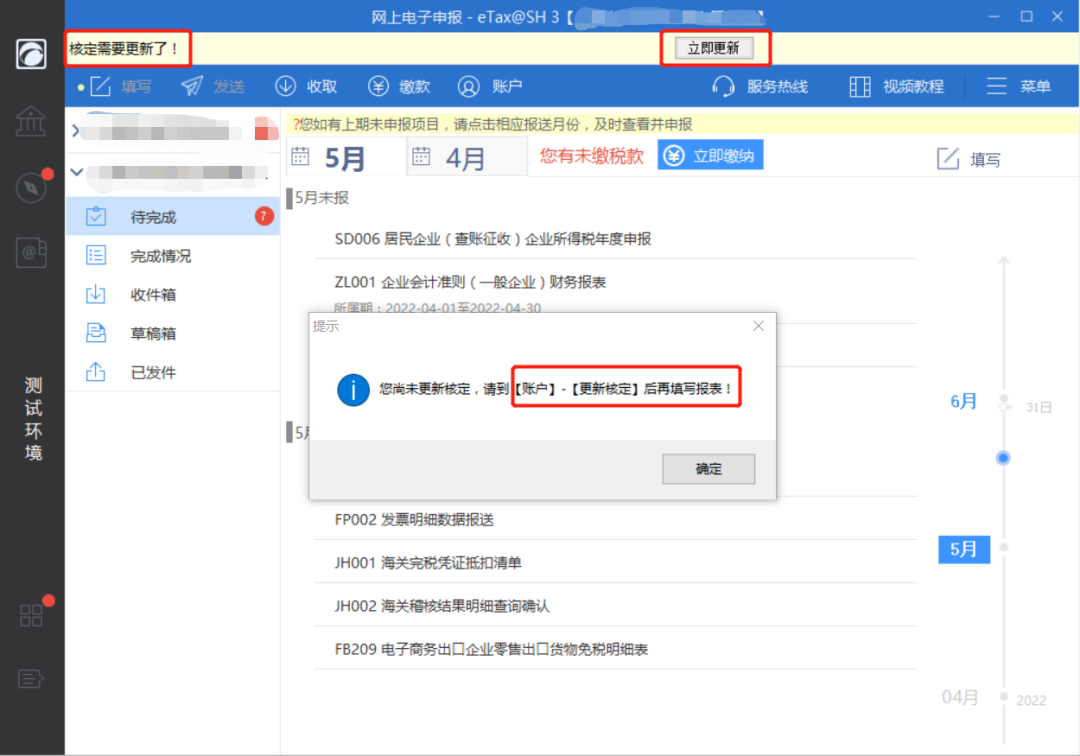
Task: Confirm the dialog by clicking 确定
Action: 708,469
